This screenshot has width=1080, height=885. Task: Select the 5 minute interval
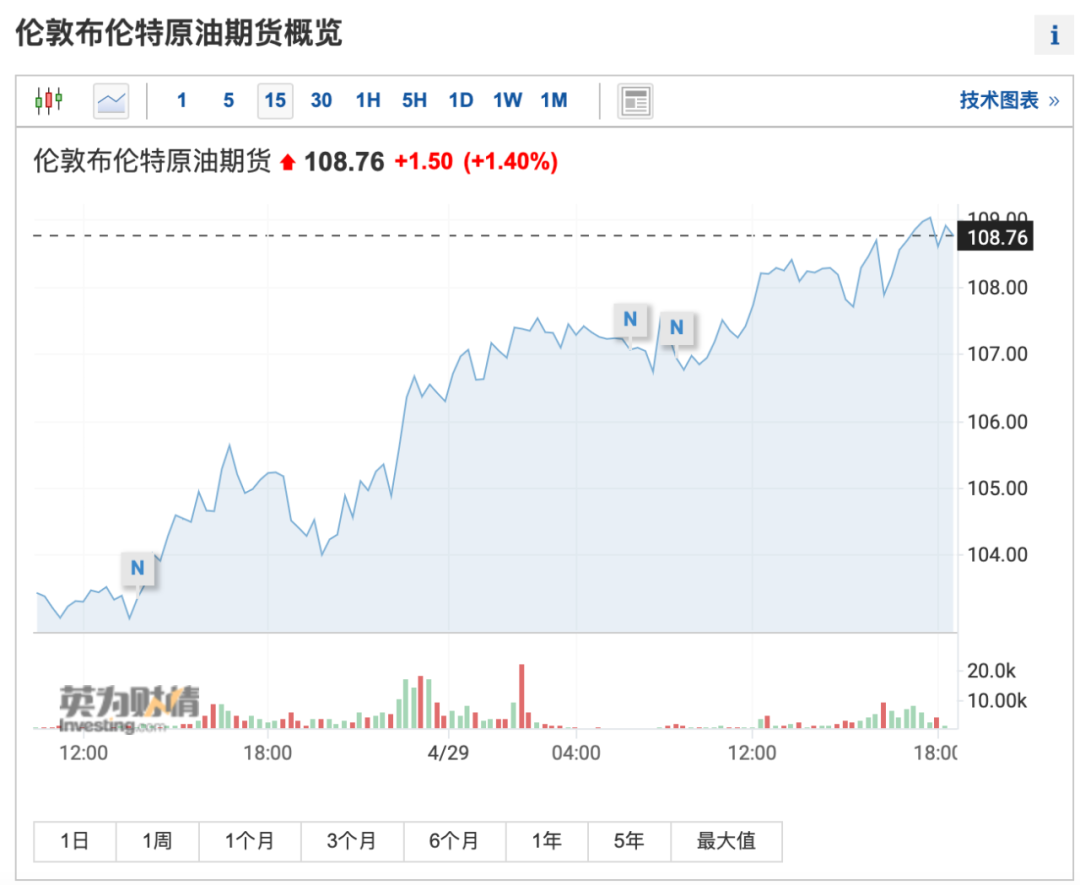click(229, 101)
